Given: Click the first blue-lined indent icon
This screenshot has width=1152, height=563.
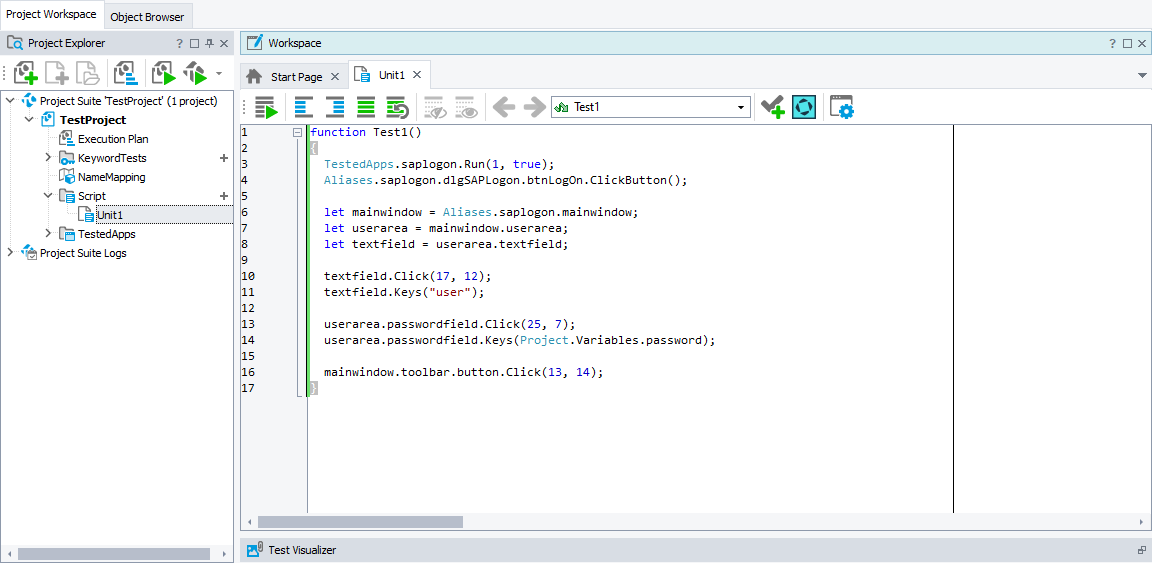Looking at the screenshot, I should coord(304,107).
